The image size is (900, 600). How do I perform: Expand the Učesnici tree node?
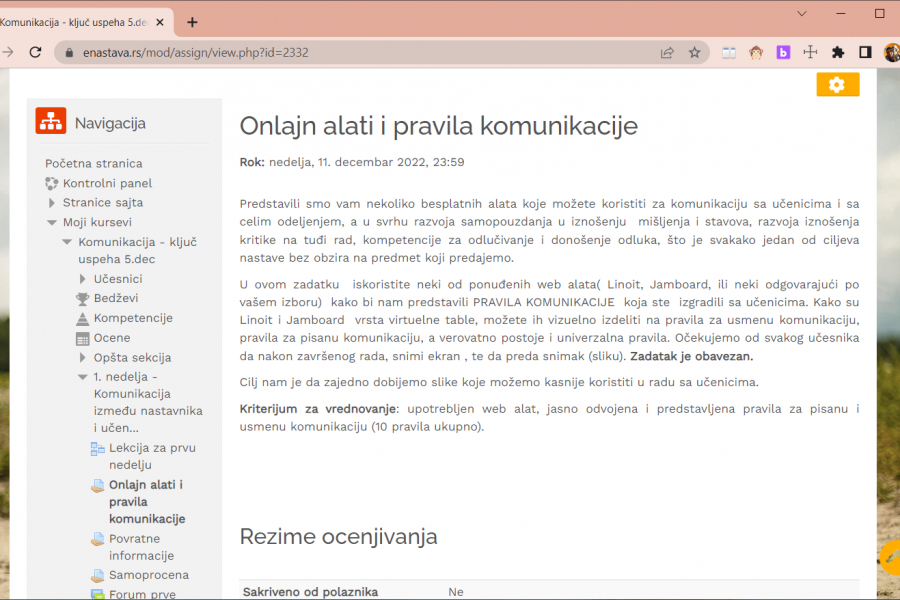click(x=83, y=279)
